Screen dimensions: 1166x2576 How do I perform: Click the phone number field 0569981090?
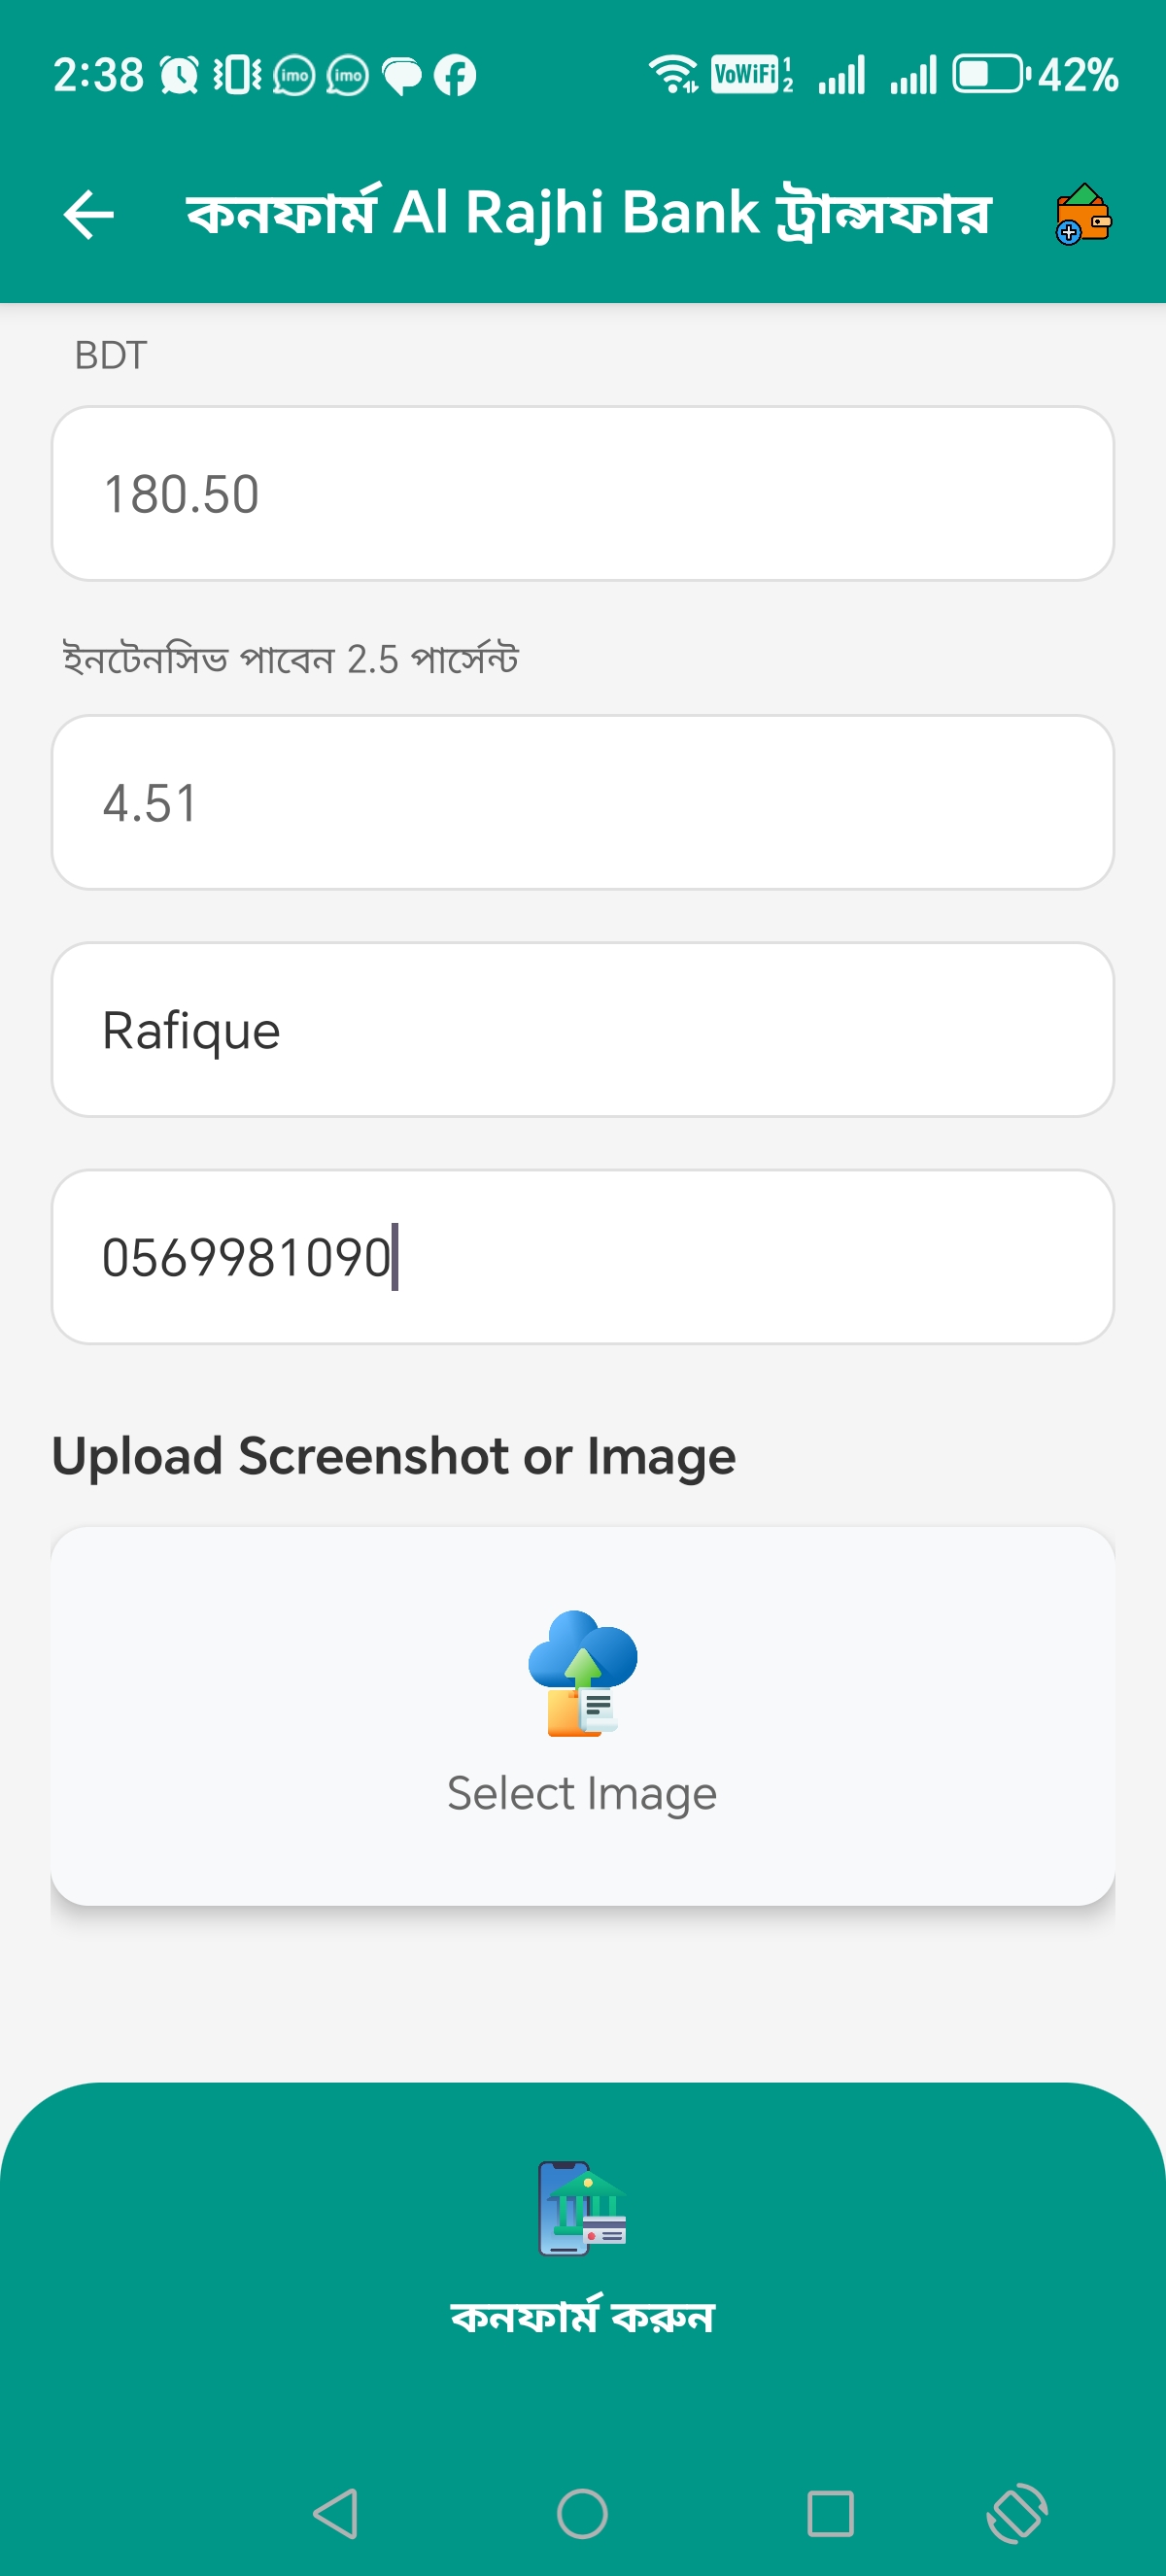[582, 1257]
